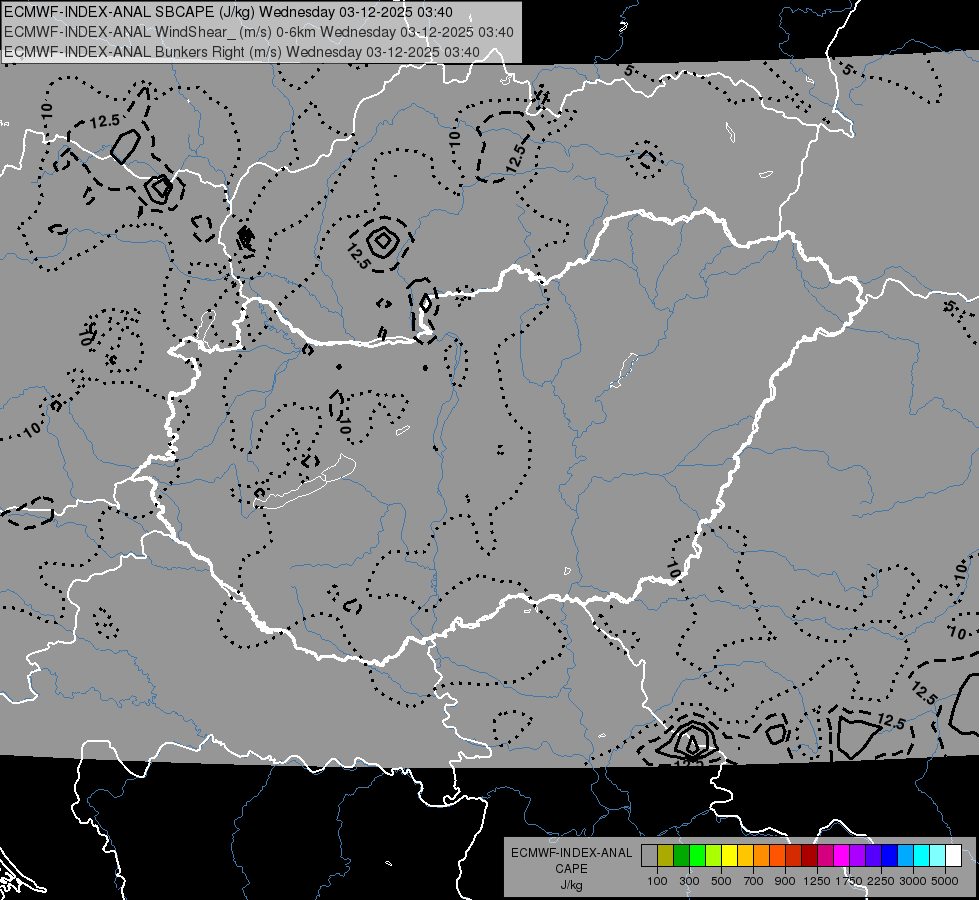The height and width of the screenshot is (900, 979).
Task: Click the Bunkers Right title line
Action: click(x=242, y=52)
